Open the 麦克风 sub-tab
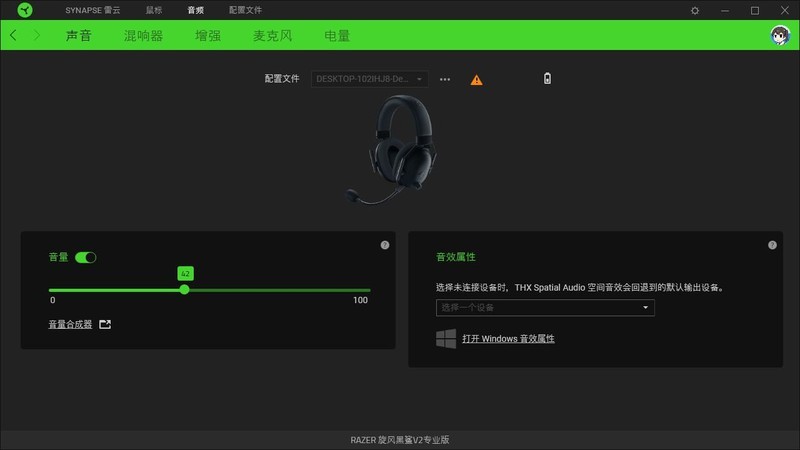Image resolution: width=800 pixels, height=450 pixels. [272, 36]
